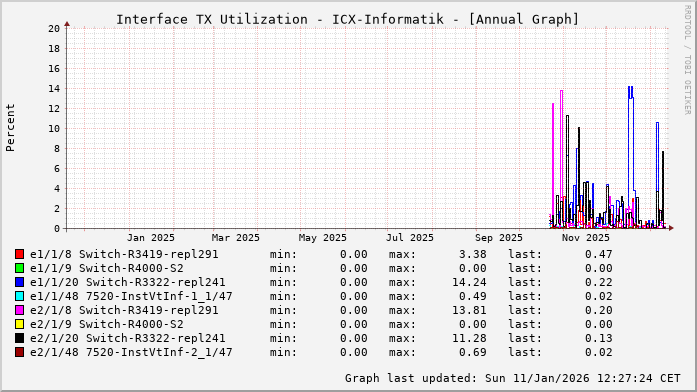This screenshot has height=392, width=697.
Task: Click the legend label e1/1/20 Switch-R3322-repl241
Action: (128, 282)
